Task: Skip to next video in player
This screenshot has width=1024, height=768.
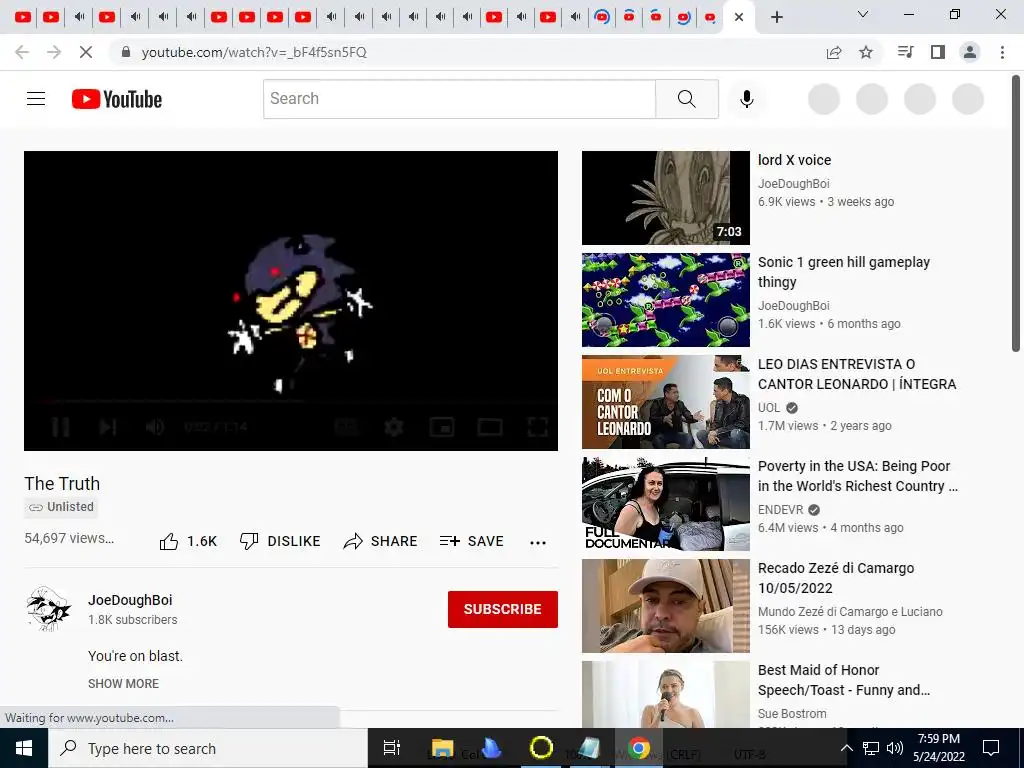Action: point(108,427)
